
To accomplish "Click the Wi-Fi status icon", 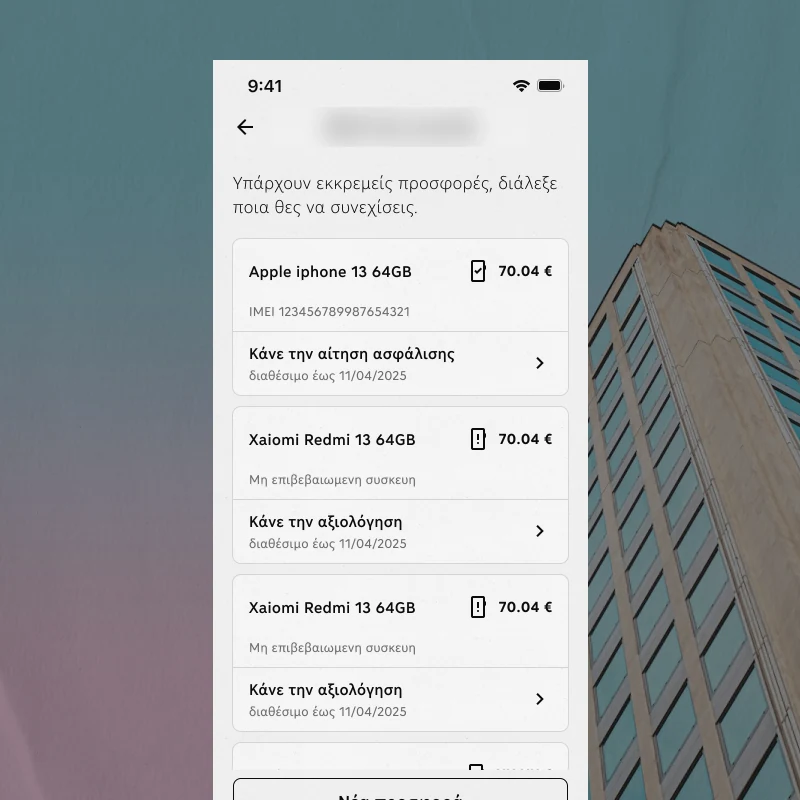I will (521, 86).
